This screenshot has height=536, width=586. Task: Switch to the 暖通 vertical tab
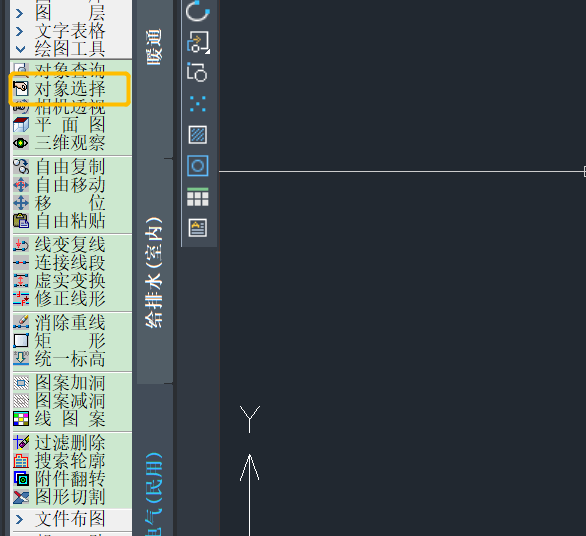click(154, 47)
